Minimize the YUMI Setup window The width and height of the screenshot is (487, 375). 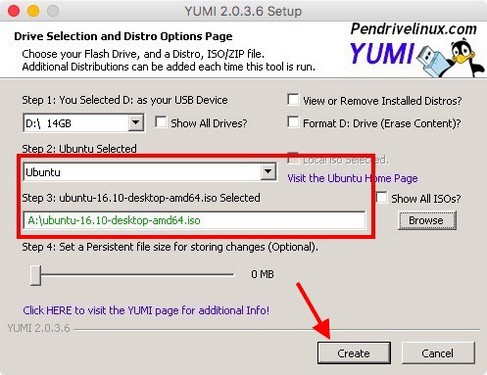tap(33, 11)
